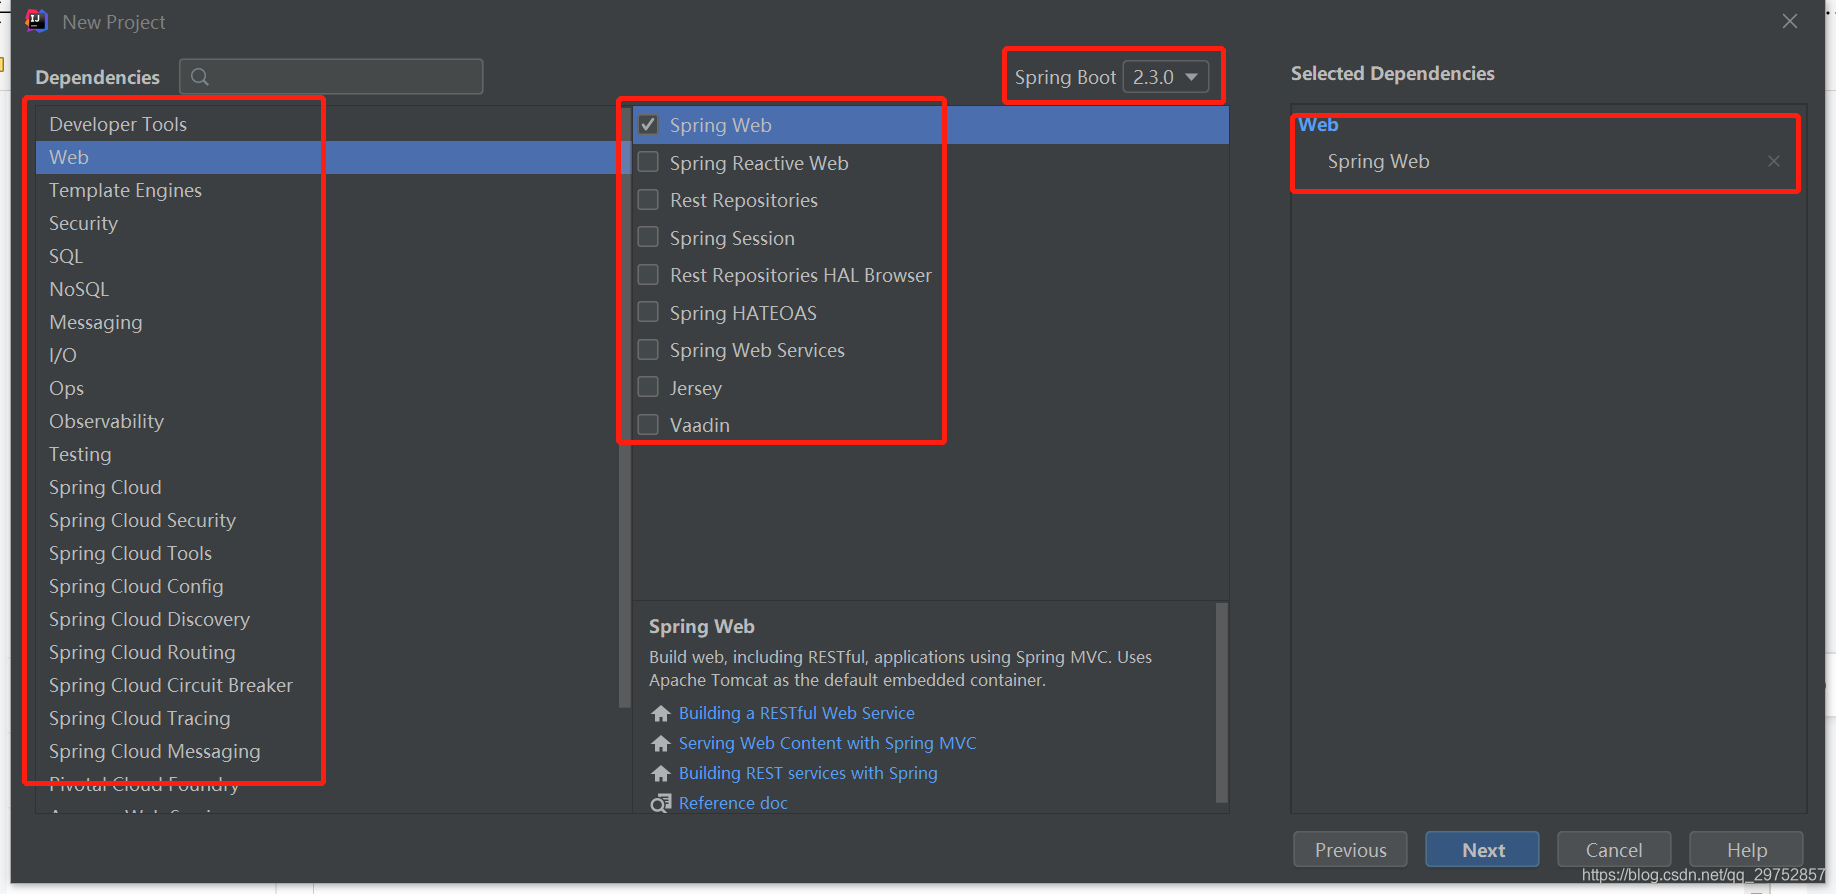Select the NoSQL category
Viewport: 1836px width, 894px height.
point(326,289)
